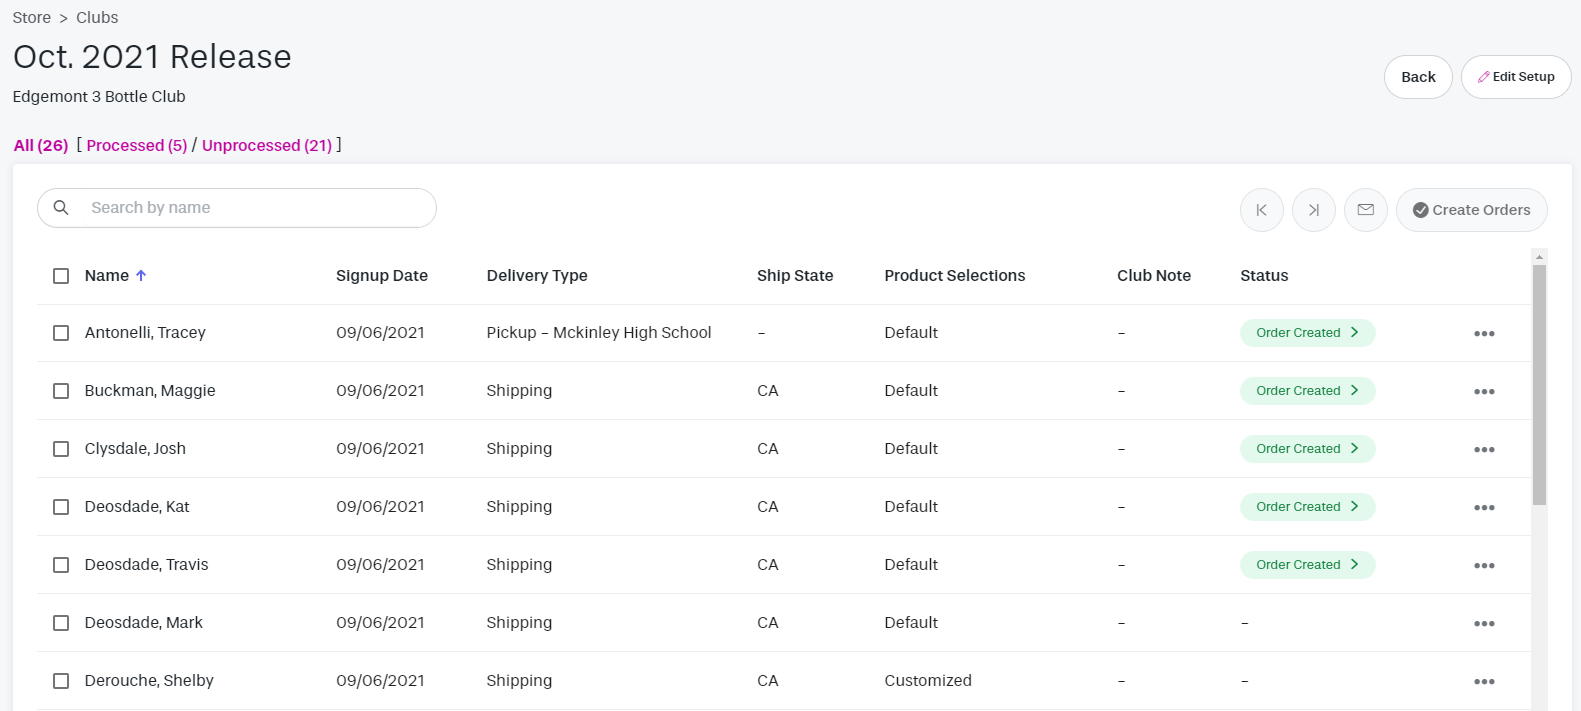The width and height of the screenshot is (1581, 711).
Task: Open three-dot menu for Antonelli, Tracey
Action: [x=1483, y=334]
